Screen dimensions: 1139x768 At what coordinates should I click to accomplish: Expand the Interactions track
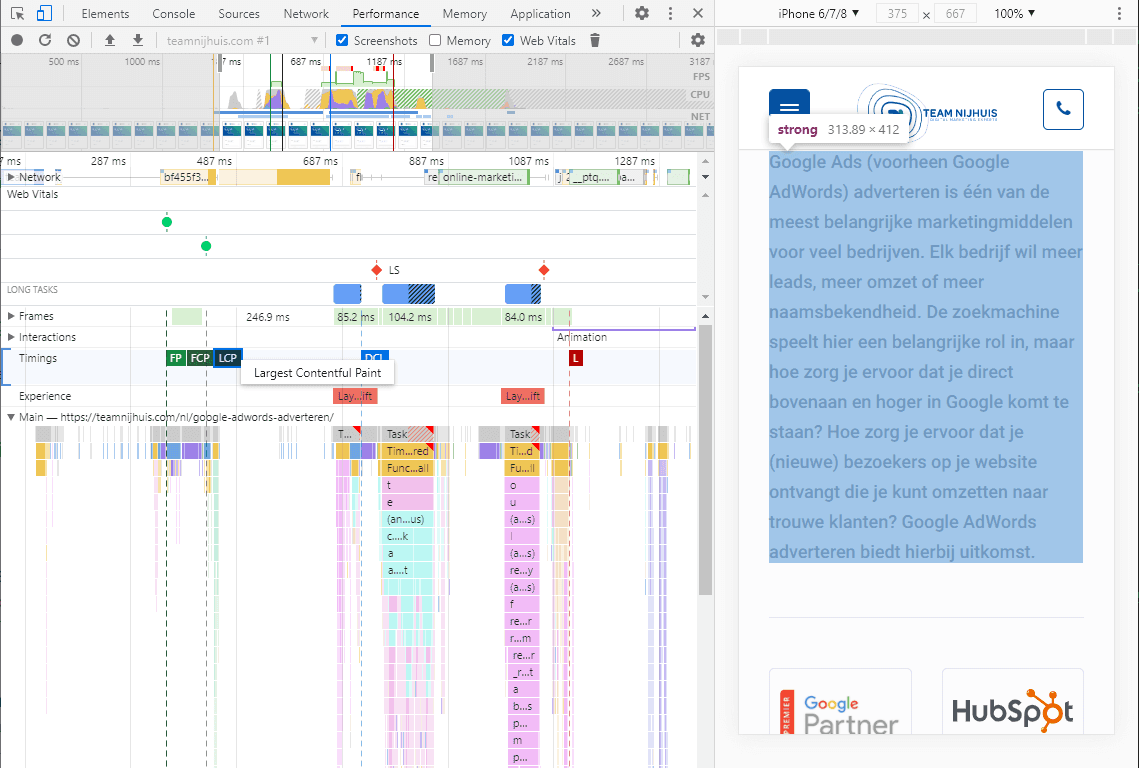[x=11, y=337]
